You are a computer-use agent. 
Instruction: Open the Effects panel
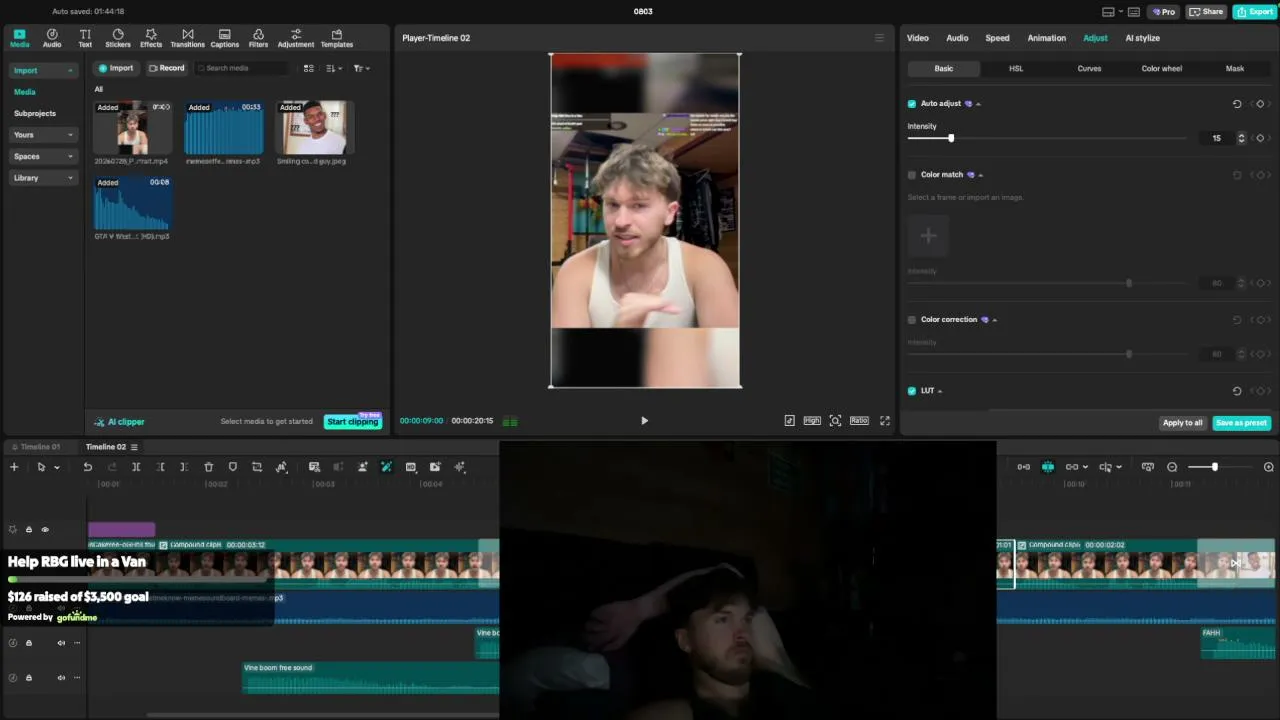click(151, 38)
